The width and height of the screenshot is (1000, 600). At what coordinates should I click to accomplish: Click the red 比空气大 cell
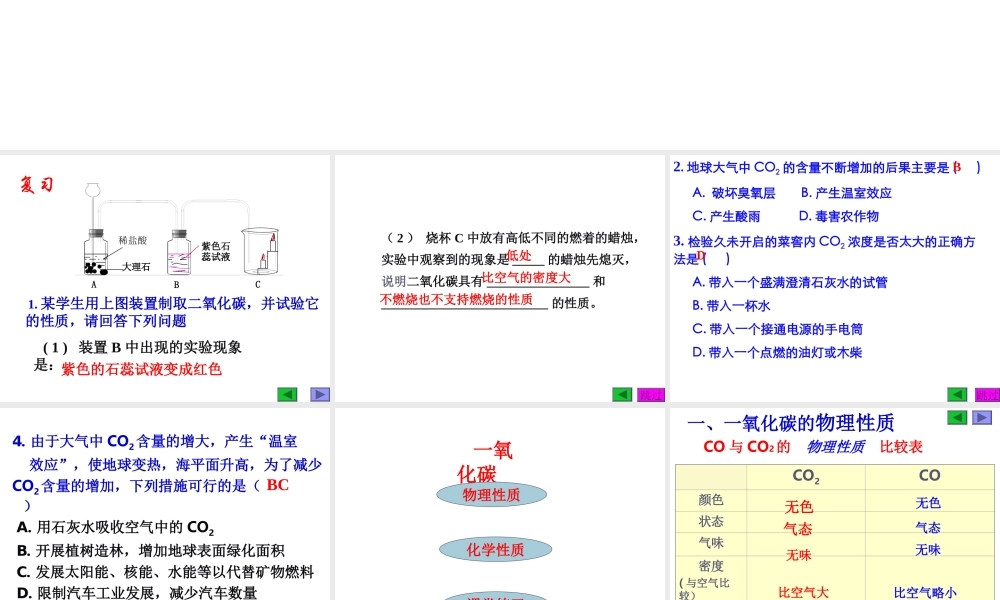click(803, 593)
